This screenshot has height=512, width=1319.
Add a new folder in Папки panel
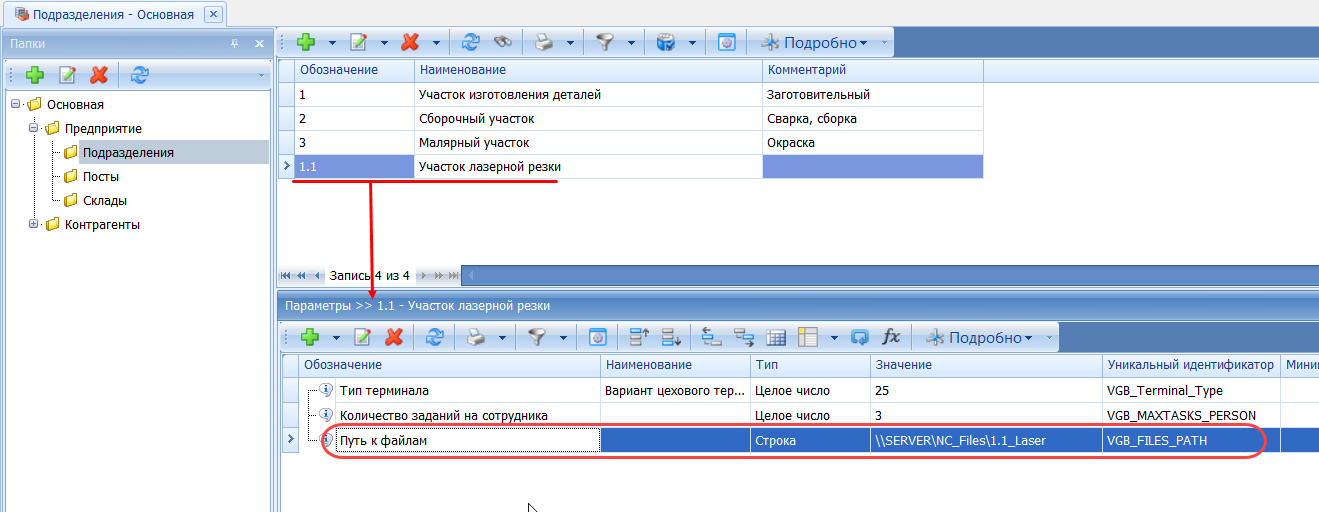pyautogui.click(x=35, y=75)
